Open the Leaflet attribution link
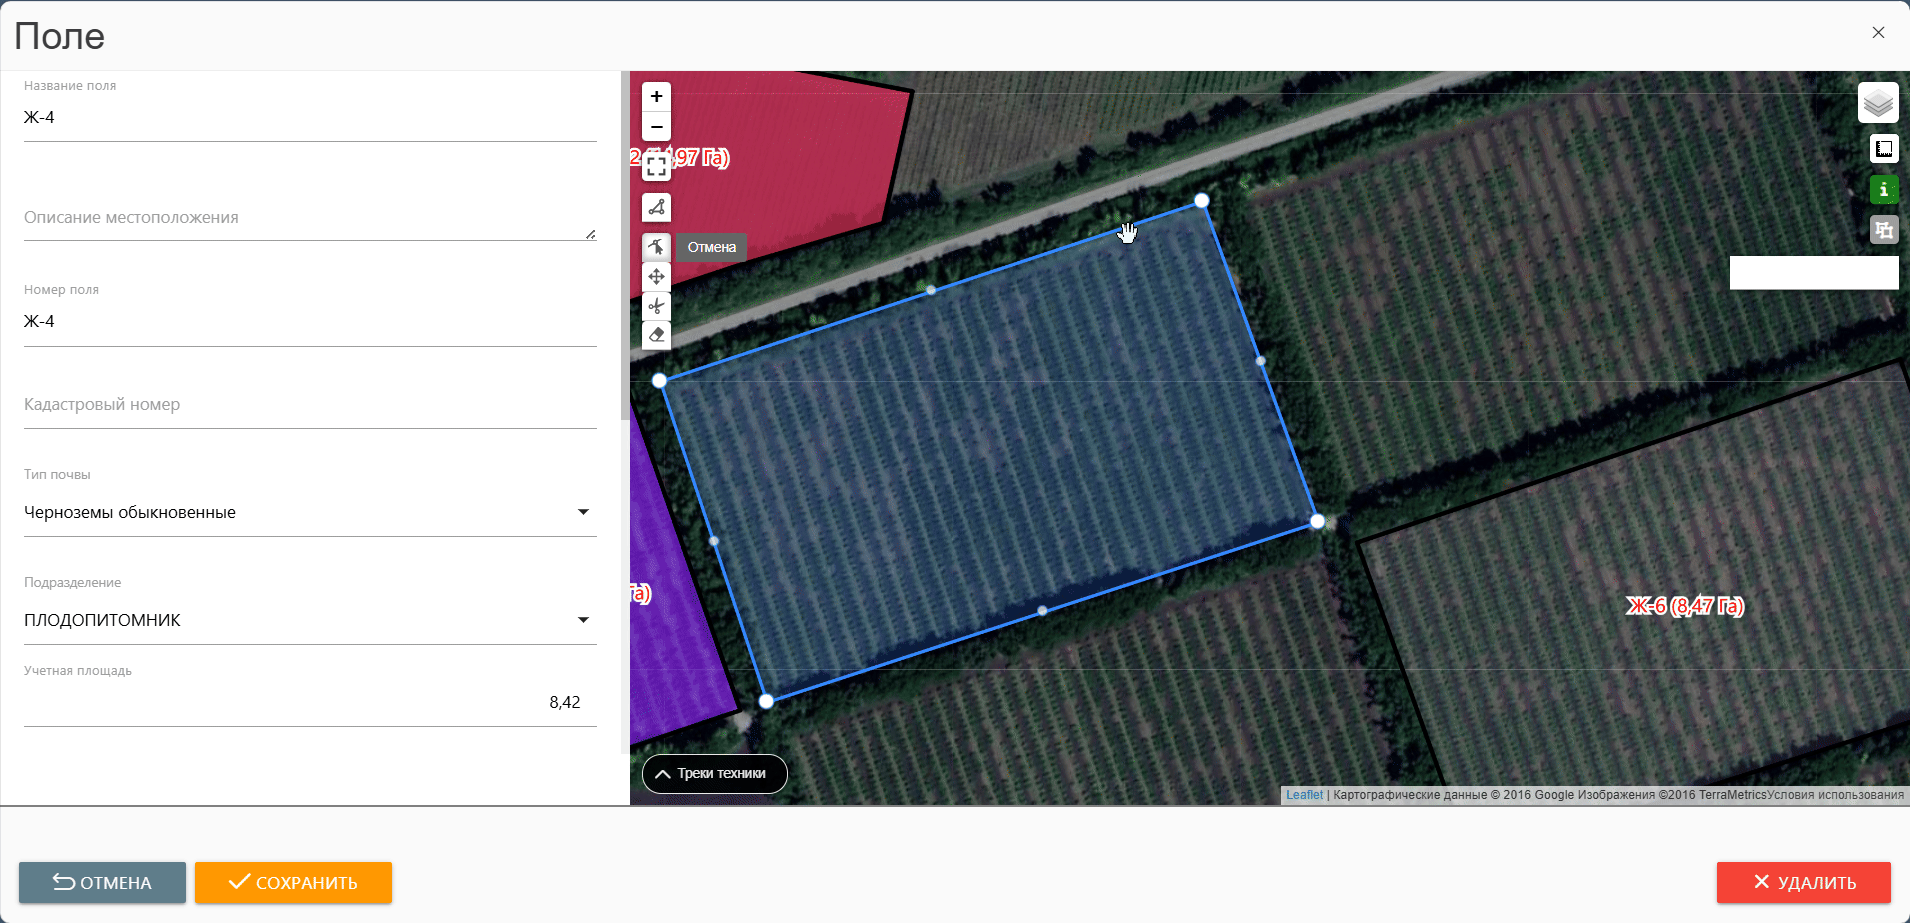Screen dimensions: 1910x923 pos(1304,795)
